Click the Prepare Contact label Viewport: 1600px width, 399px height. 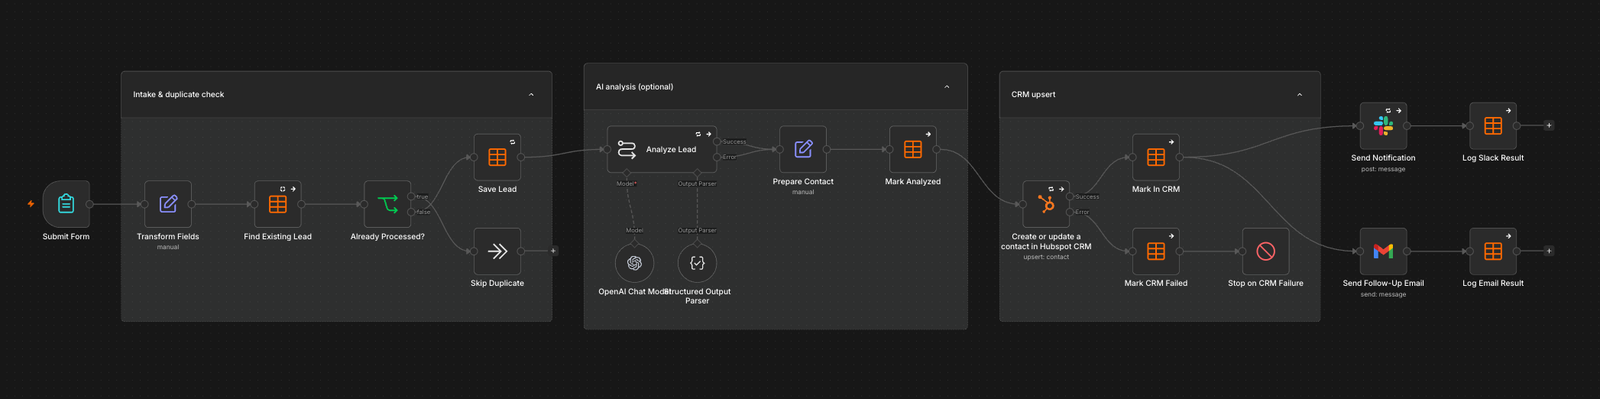[x=803, y=182]
